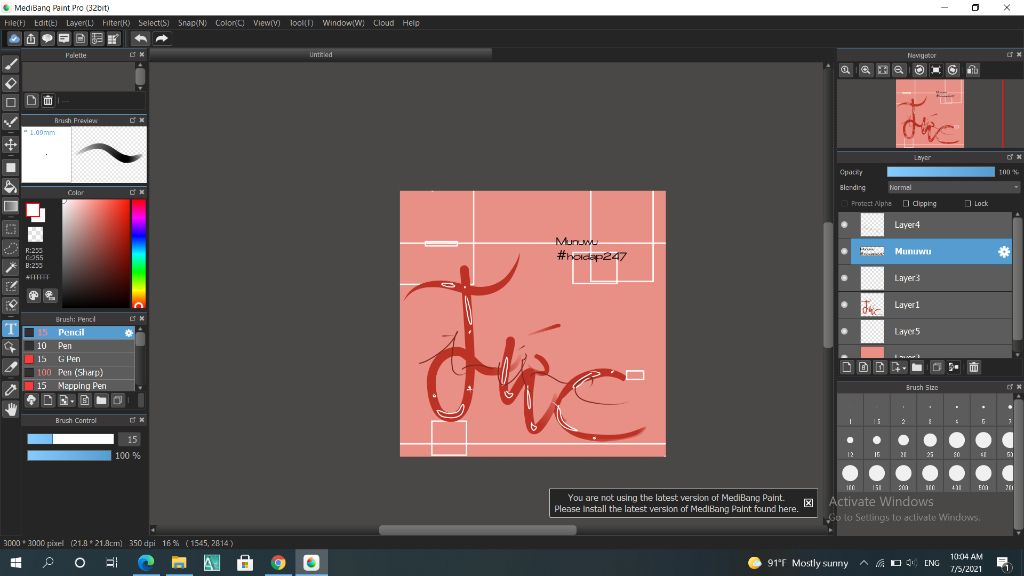
Task: Click the hue spectrum bar
Action: (138, 253)
